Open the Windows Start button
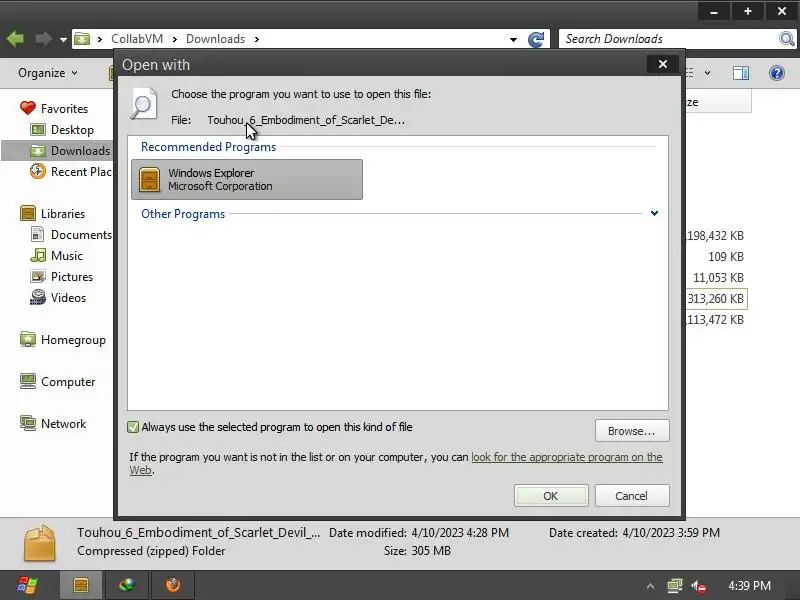This screenshot has height=600, width=800. pos(27,585)
